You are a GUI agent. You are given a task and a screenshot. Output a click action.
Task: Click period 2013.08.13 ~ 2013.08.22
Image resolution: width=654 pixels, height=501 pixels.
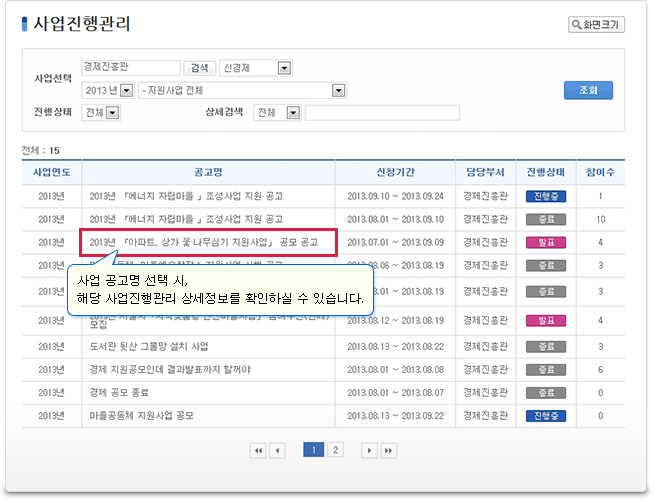pos(395,347)
